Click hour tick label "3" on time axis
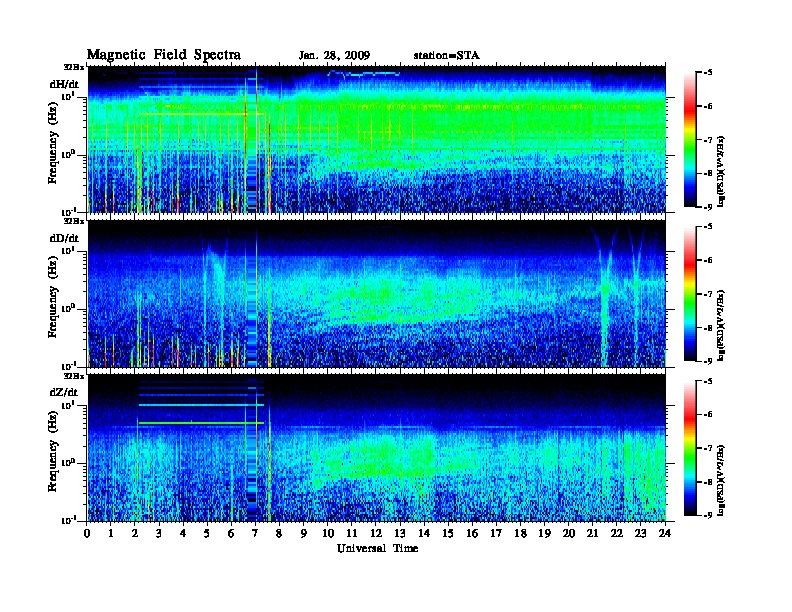The image size is (792, 612). click(159, 533)
